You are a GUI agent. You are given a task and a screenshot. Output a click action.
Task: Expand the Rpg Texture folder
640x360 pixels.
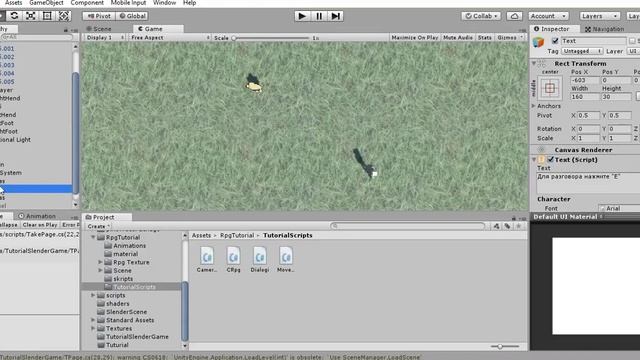coord(100,262)
